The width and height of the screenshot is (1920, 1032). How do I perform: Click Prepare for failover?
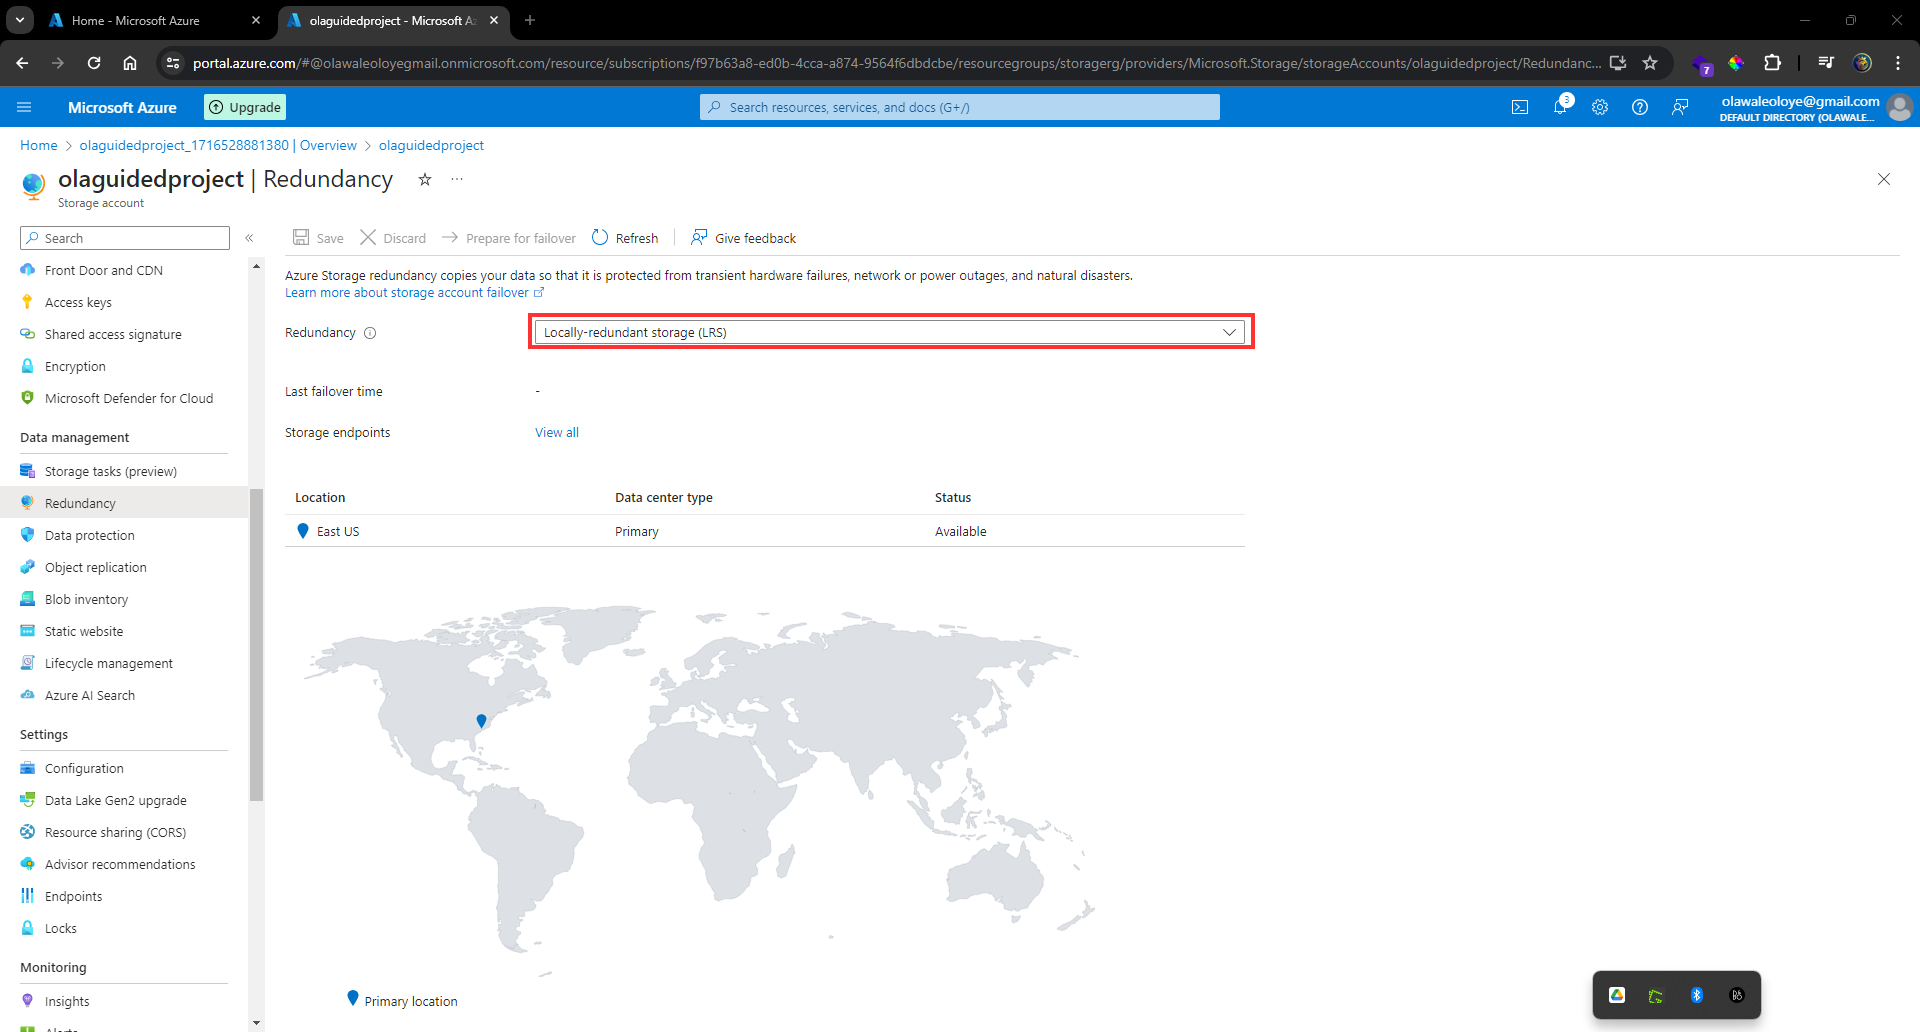[x=509, y=238]
